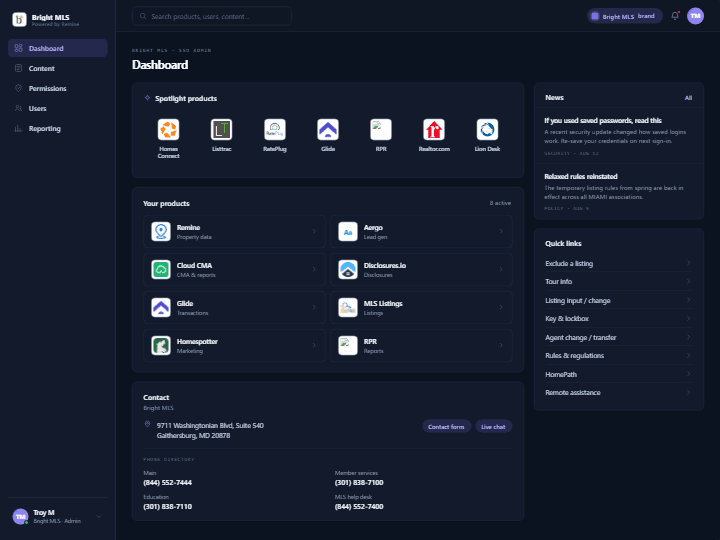Image resolution: width=720 pixels, height=540 pixels.
Task: Click Main phone number (844) 552-7444
Action: (168, 483)
